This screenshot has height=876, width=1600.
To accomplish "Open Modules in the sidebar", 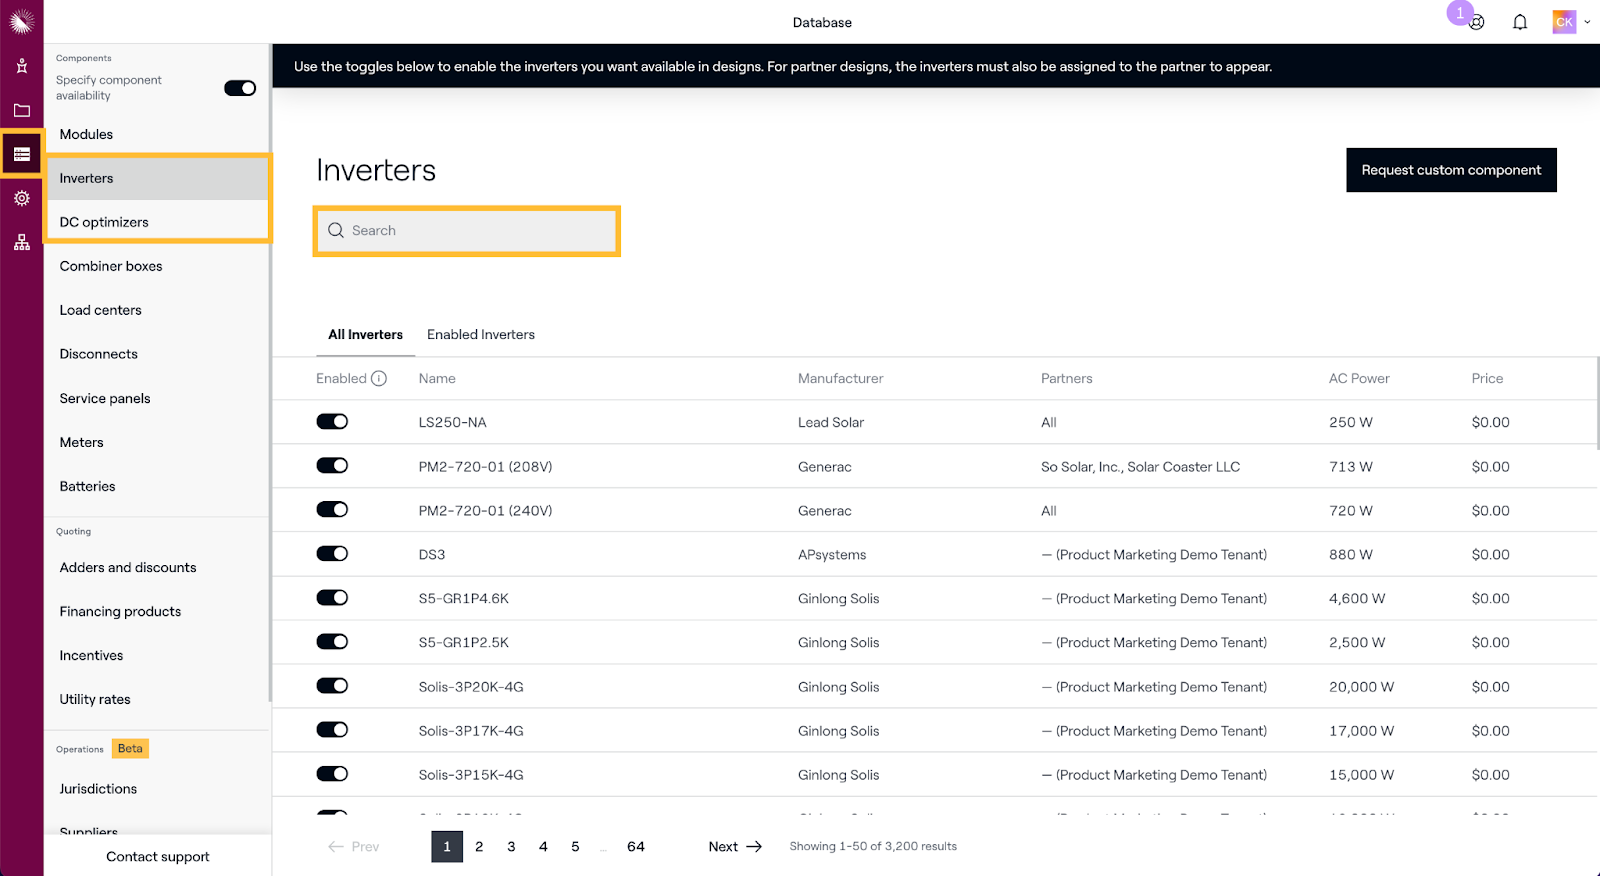I will [x=157, y=134].
